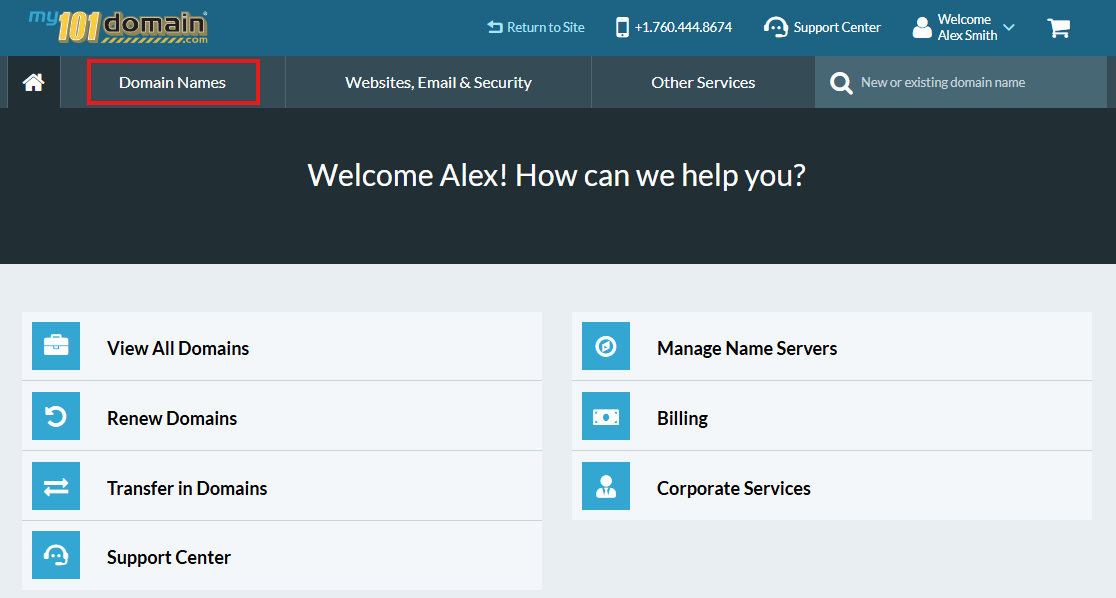The height and width of the screenshot is (598, 1116).
Task: Open the Other Services menu
Action: pos(702,82)
